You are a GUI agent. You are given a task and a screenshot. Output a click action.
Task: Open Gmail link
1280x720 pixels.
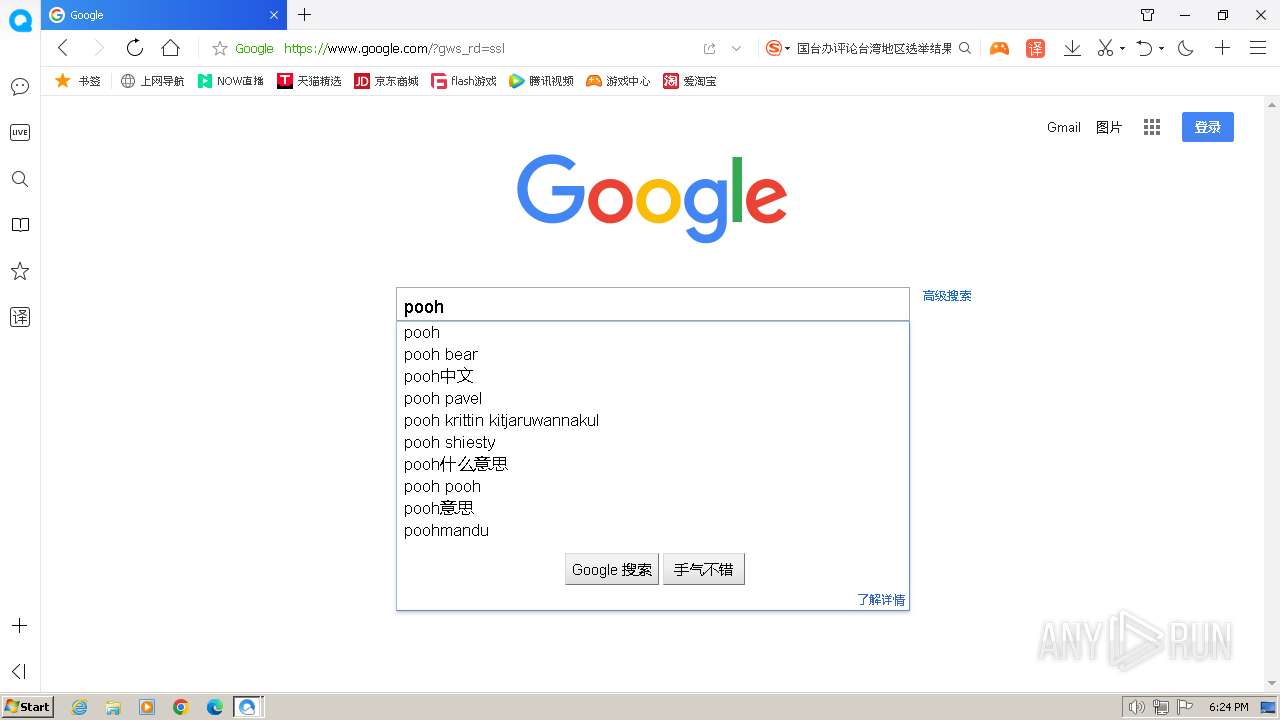1064,127
